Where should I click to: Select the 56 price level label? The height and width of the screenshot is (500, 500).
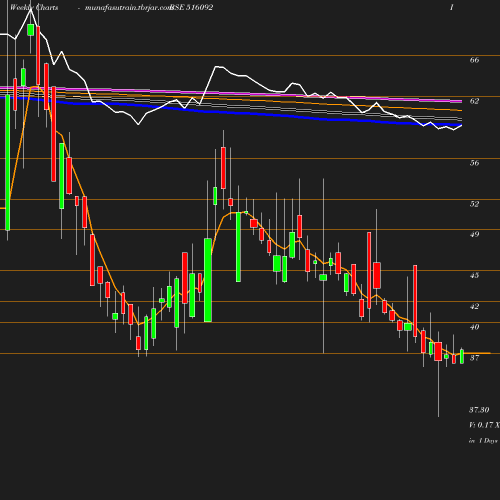(x=474, y=163)
